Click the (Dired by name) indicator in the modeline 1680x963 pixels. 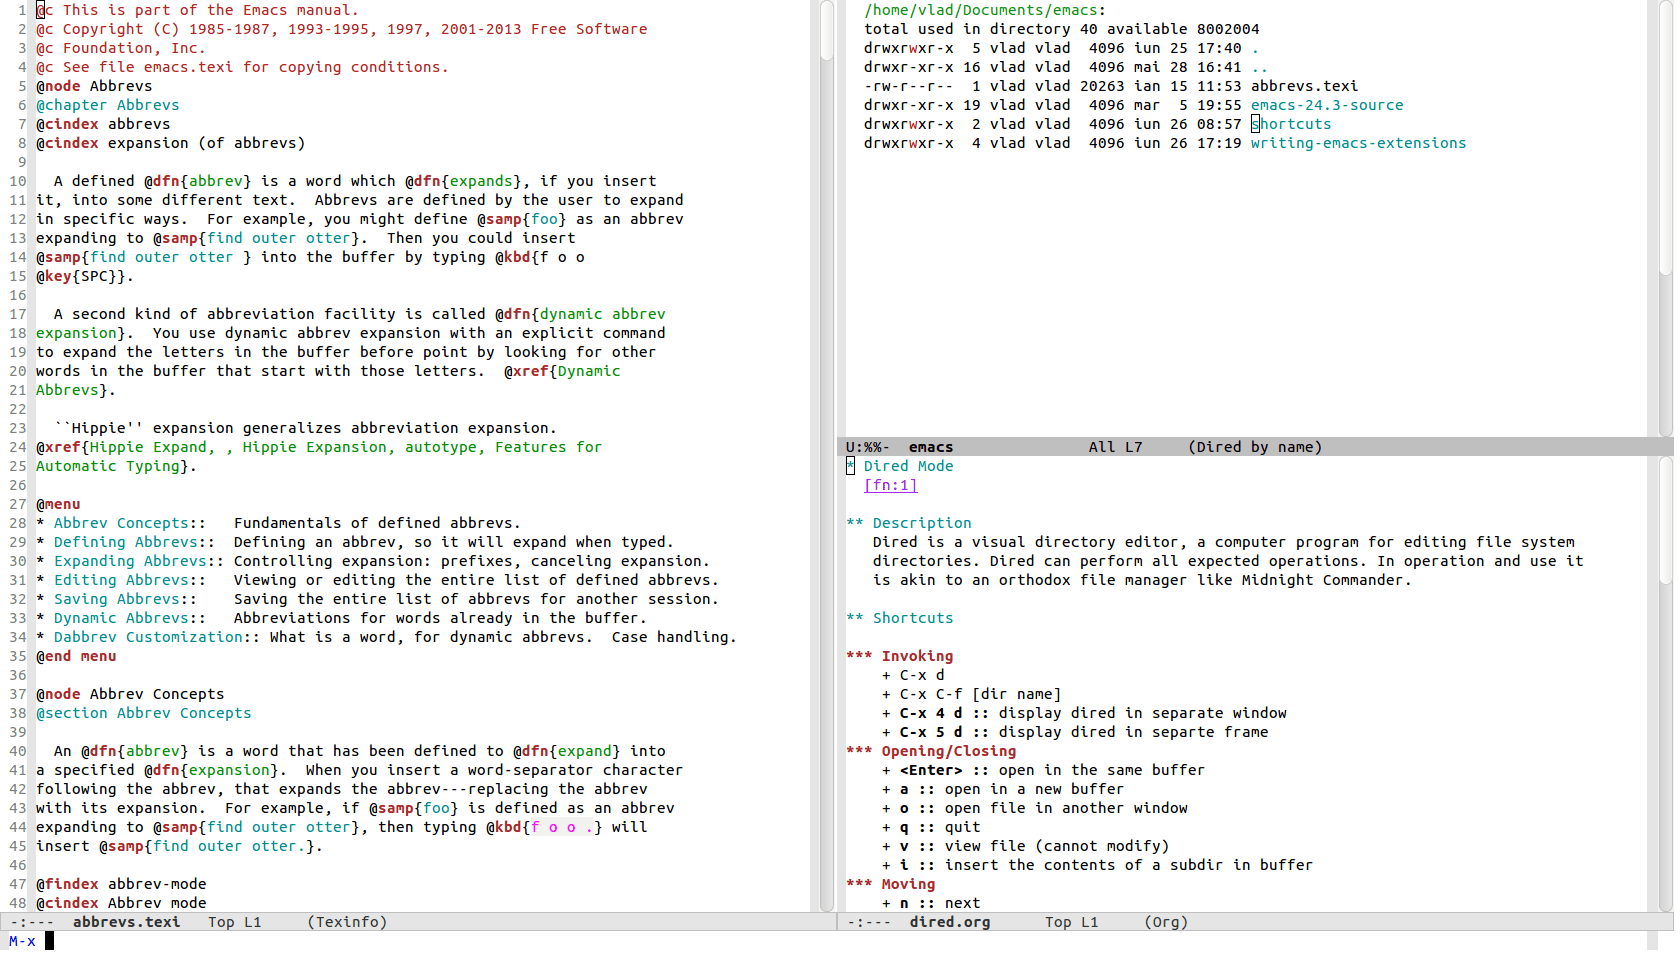pyautogui.click(x=1255, y=447)
